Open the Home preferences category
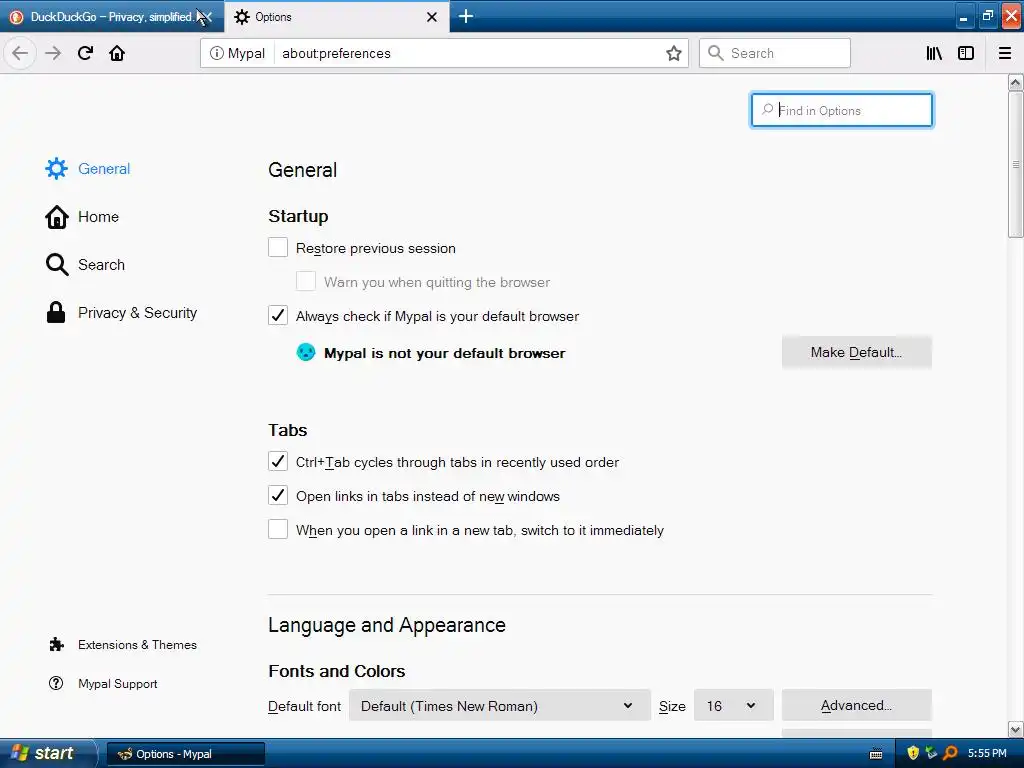The image size is (1024, 768). (82, 217)
